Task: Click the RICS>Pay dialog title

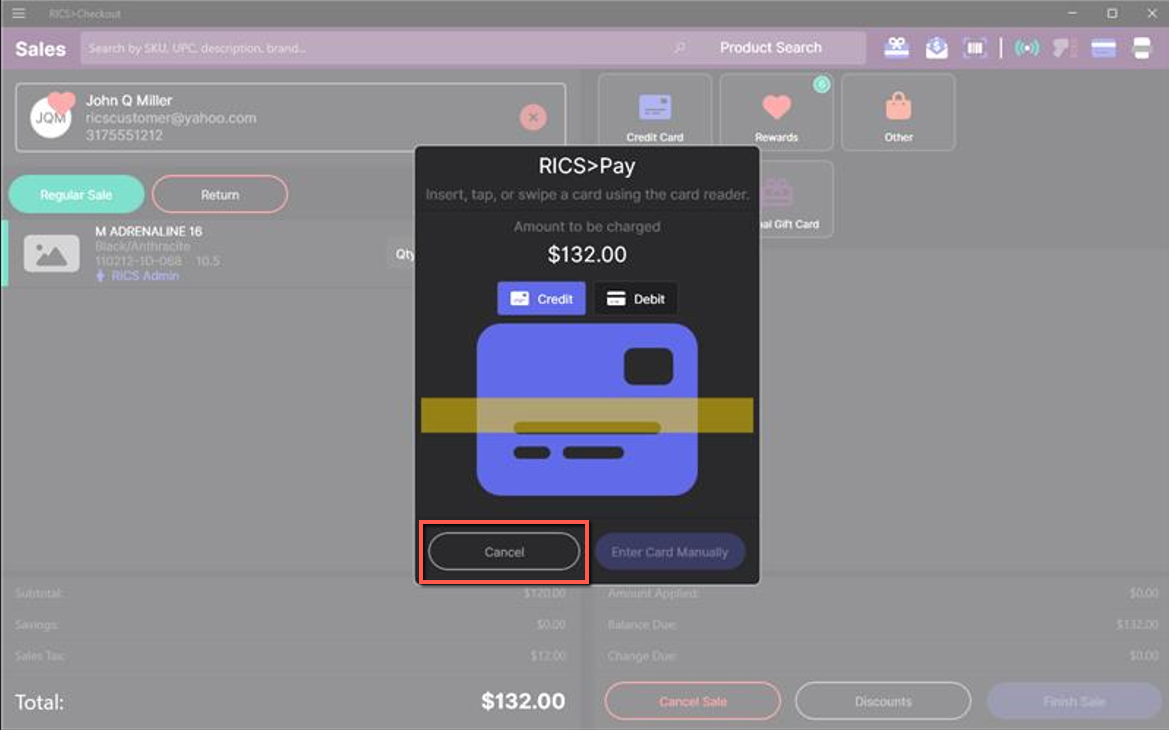Action: click(x=587, y=166)
